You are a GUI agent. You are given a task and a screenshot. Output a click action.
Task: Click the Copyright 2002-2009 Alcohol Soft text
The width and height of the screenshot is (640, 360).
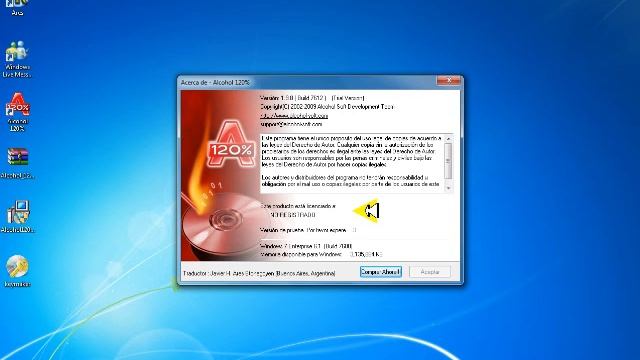pos(327,107)
